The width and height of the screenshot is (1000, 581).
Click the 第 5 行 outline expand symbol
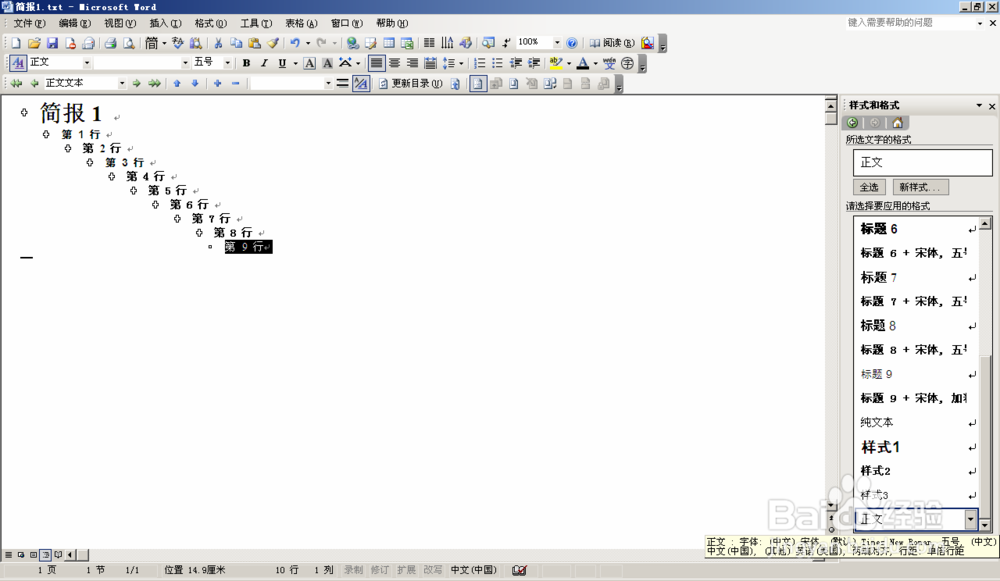pyautogui.click(x=133, y=191)
